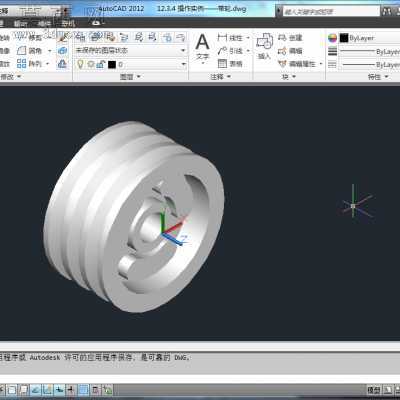The width and height of the screenshot is (400, 400).
Task: Open the Online (联机) ribbon tab
Action: click(68, 23)
